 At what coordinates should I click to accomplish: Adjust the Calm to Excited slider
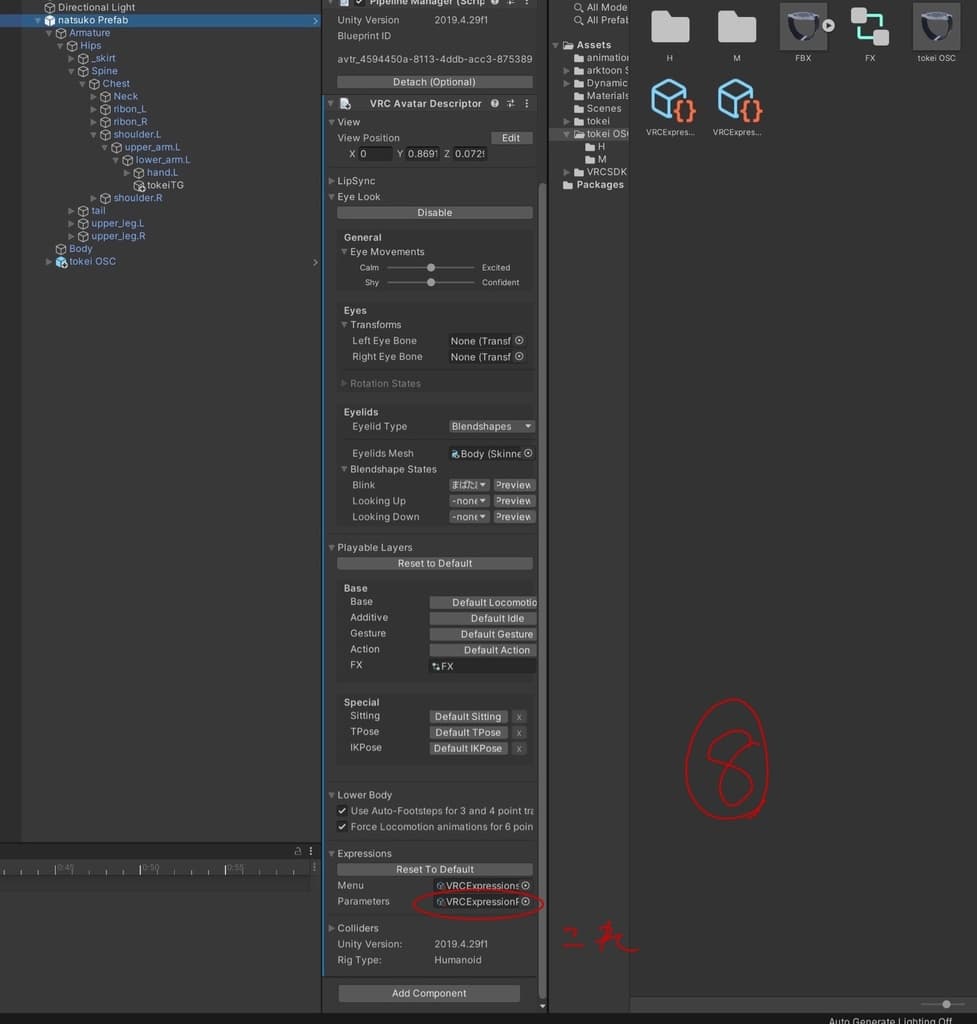click(x=431, y=268)
